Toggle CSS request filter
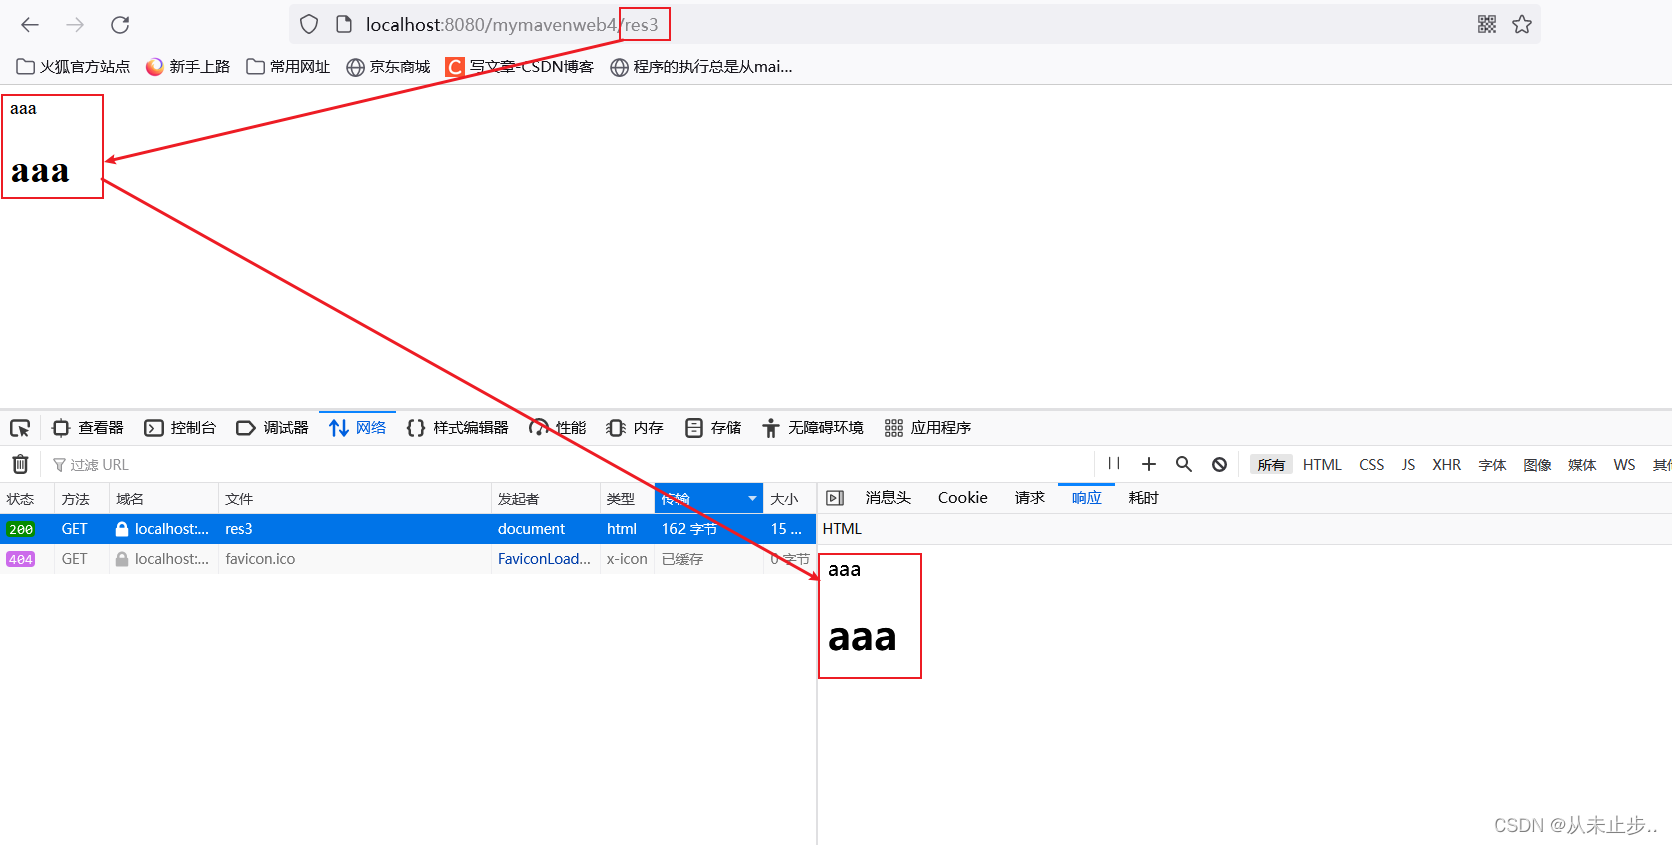 pyautogui.click(x=1372, y=465)
